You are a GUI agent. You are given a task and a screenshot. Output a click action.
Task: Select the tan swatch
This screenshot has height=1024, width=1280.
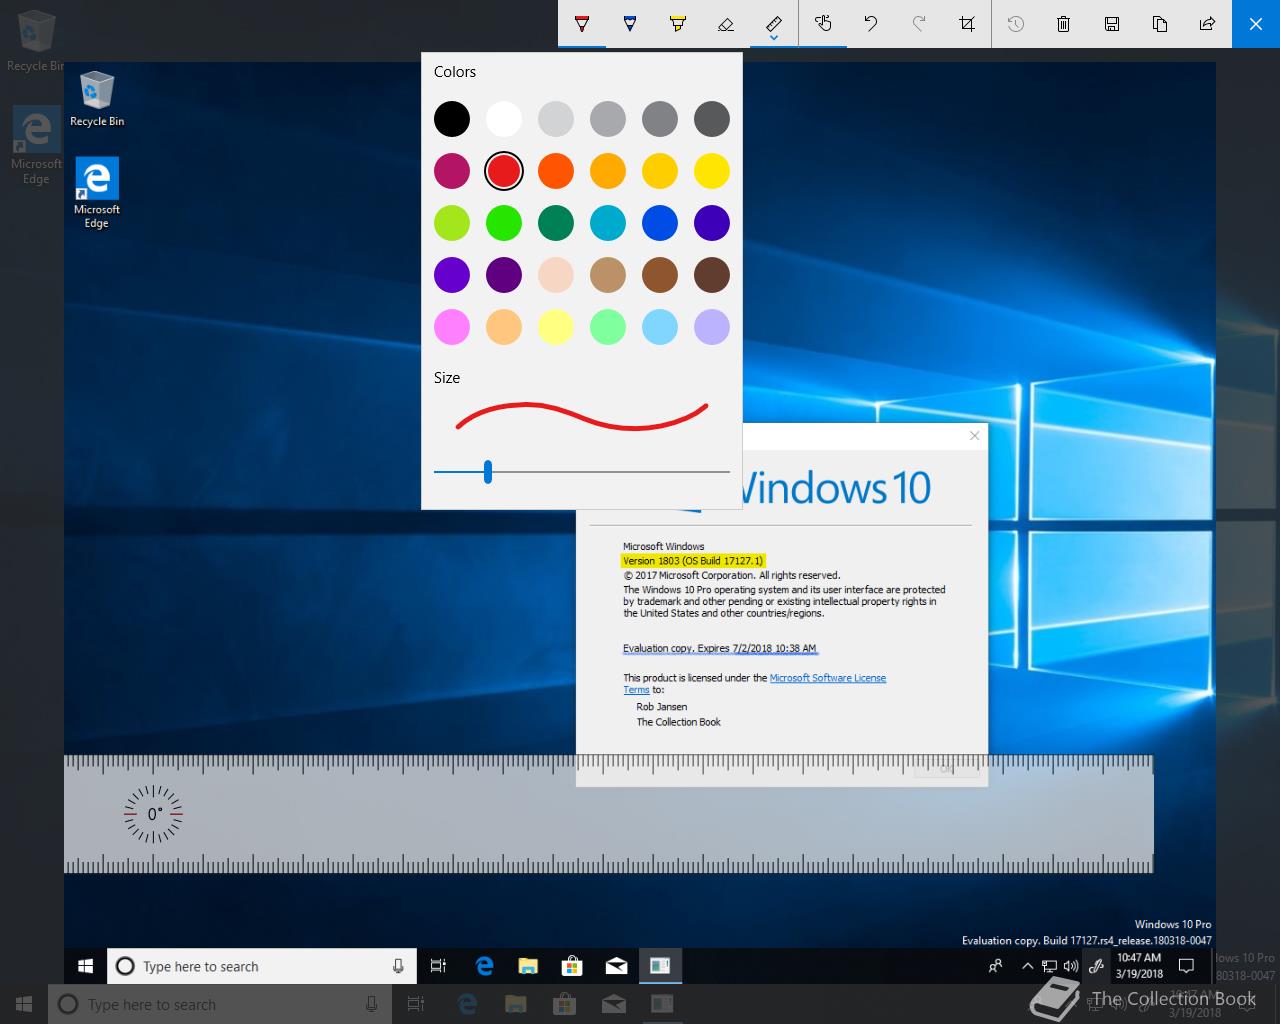pyautogui.click(x=608, y=275)
